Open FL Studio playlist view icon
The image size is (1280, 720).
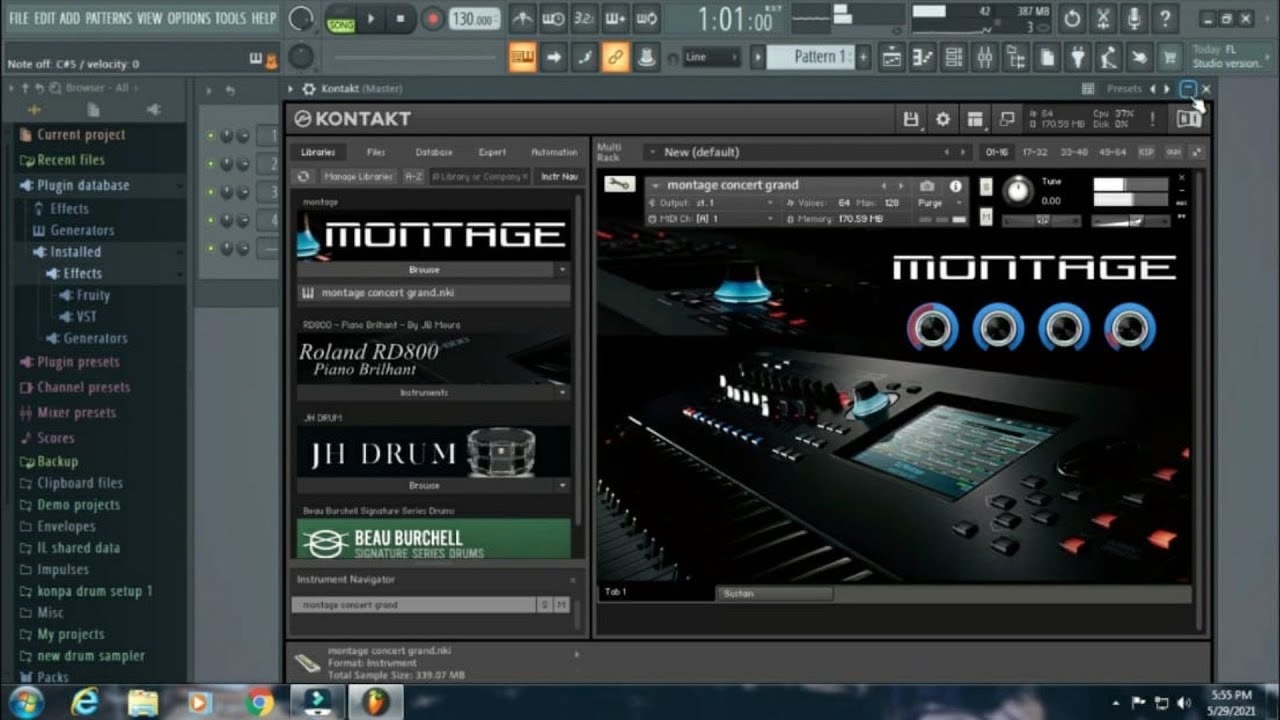click(x=891, y=57)
